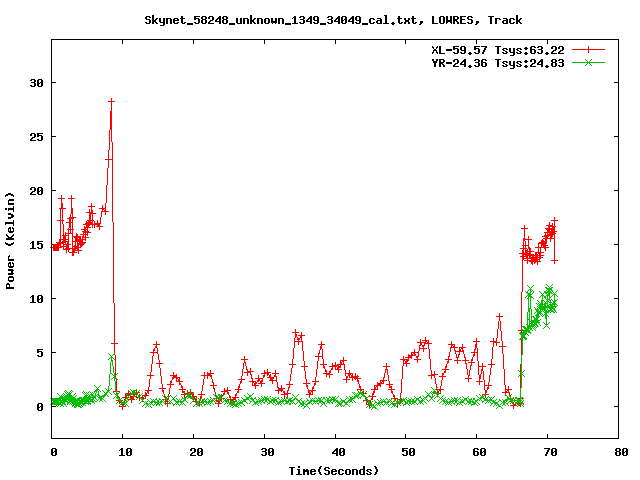The height and width of the screenshot is (480, 640).
Task: Click the red peak near 63 seconds
Action: coord(499,316)
